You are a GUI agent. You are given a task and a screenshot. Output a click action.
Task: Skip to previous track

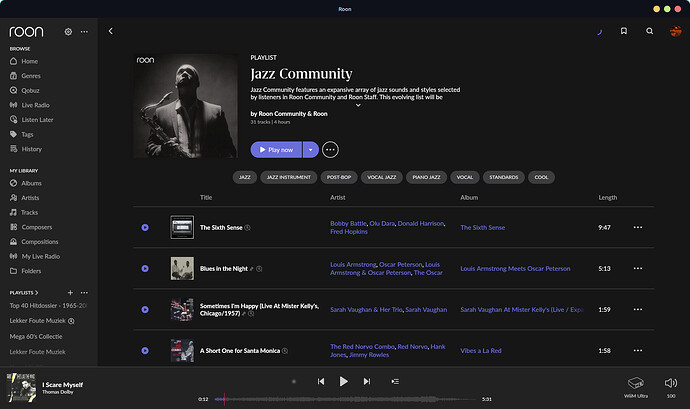321,381
